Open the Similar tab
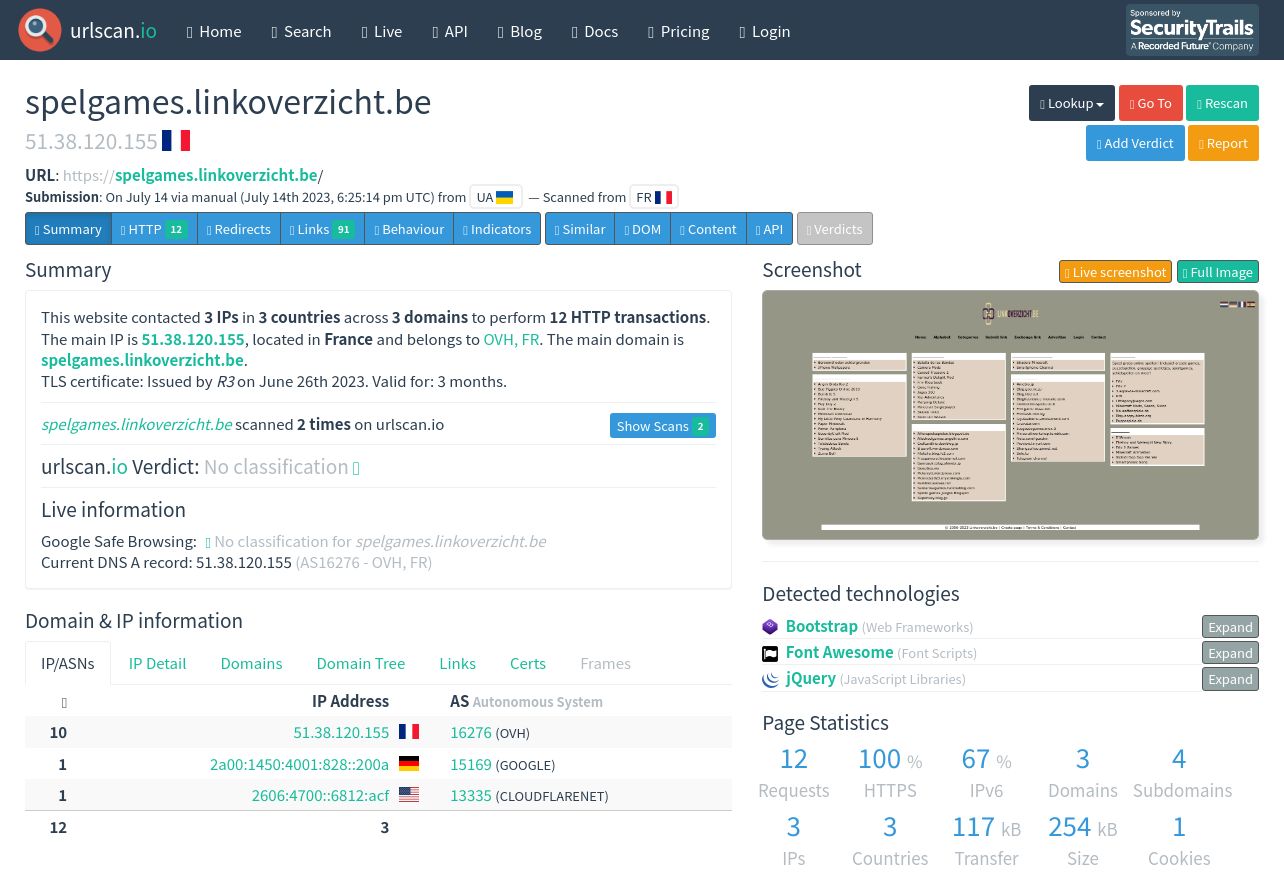Viewport: 1284px width, 879px height. click(x=580, y=228)
